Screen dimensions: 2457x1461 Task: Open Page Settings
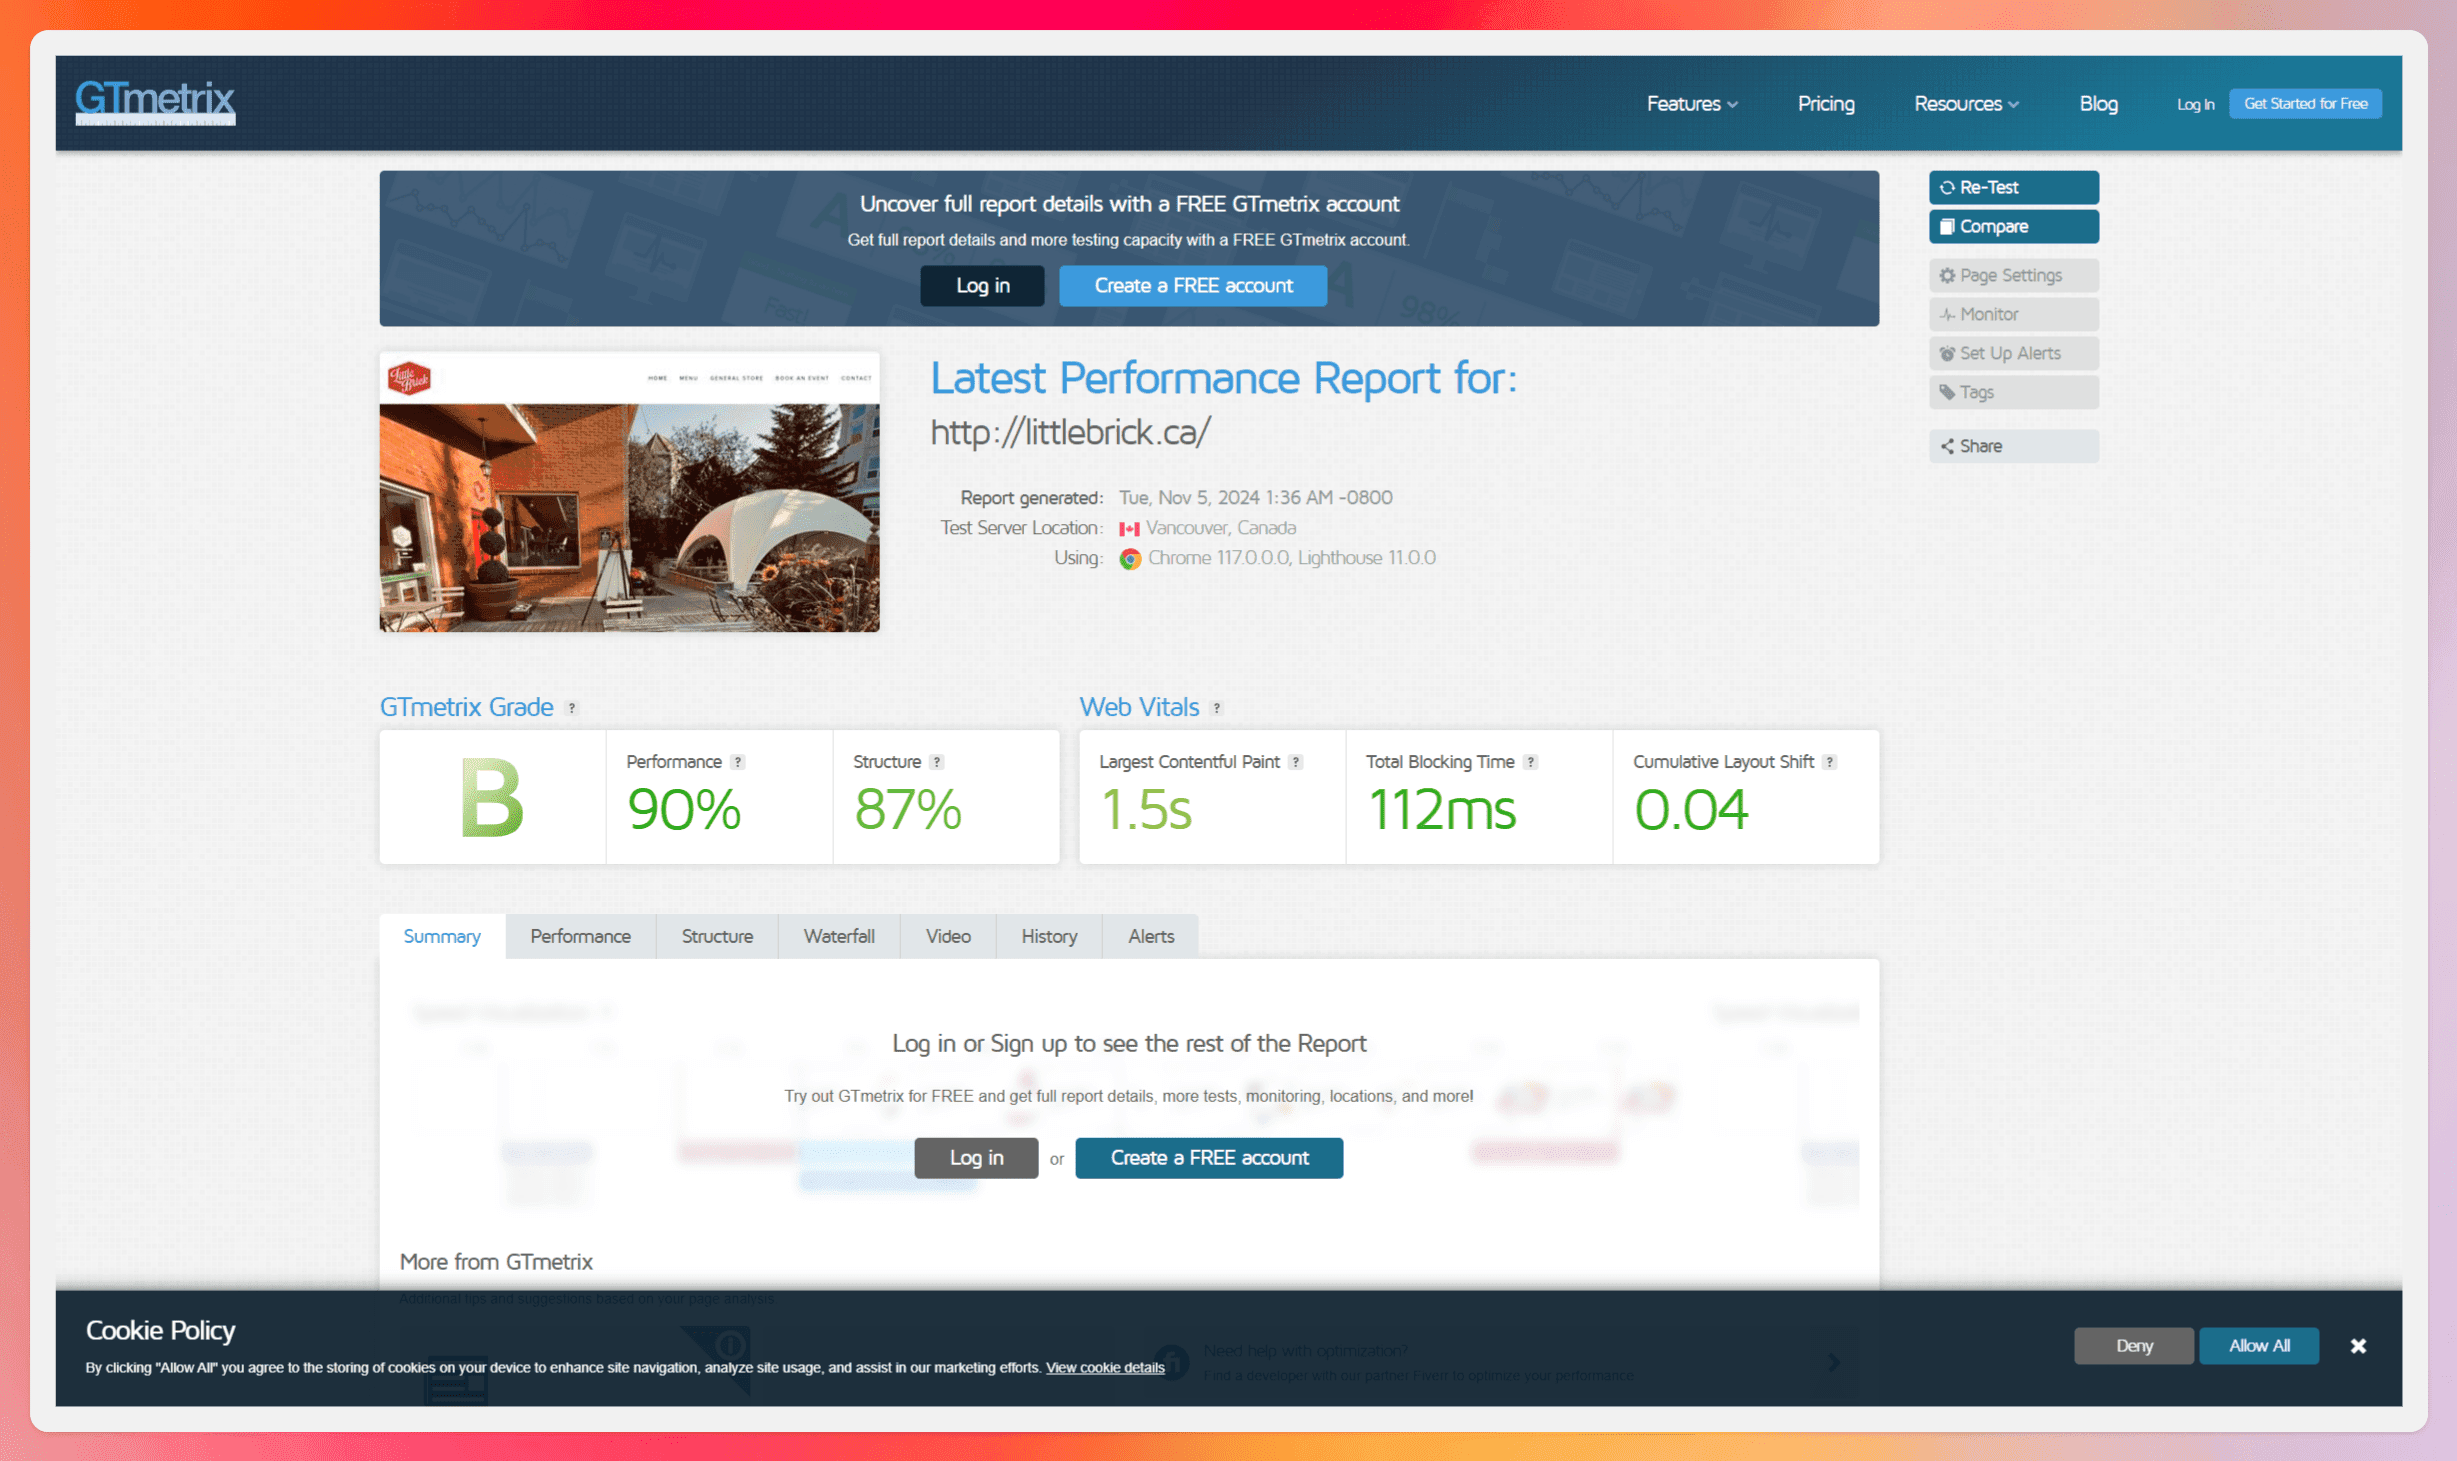click(x=2013, y=276)
